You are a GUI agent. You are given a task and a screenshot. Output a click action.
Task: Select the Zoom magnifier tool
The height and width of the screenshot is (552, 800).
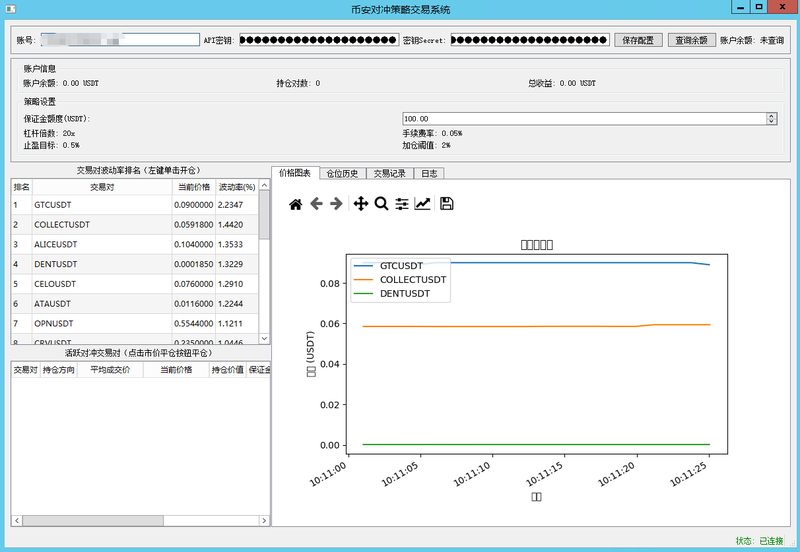pyautogui.click(x=381, y=204)
